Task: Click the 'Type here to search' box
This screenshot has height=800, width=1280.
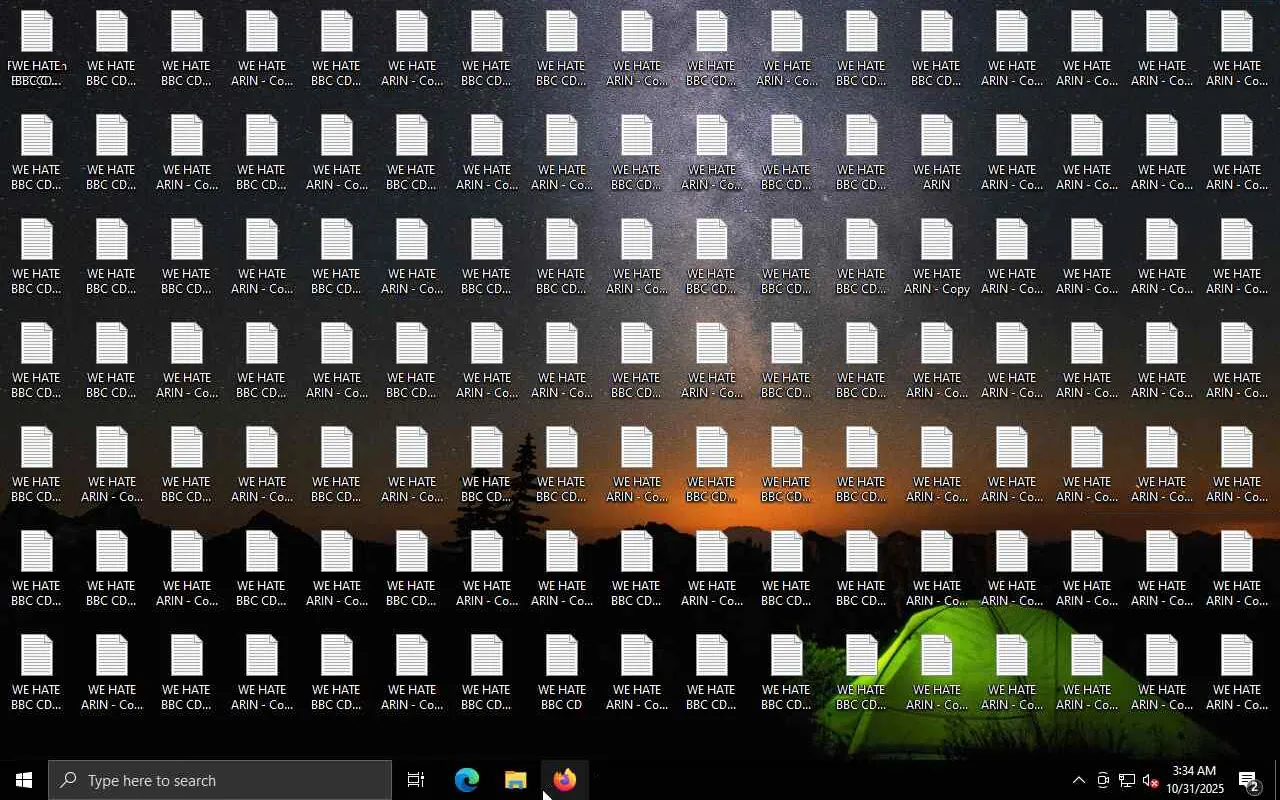Action: [x=220, y=780]
